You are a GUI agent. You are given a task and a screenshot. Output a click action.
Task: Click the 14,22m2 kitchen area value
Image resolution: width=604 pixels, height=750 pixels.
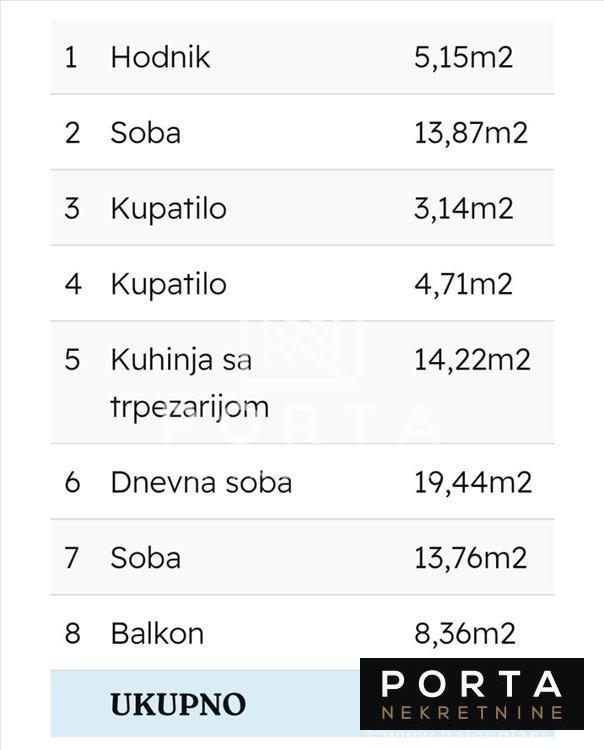point(472,359)
